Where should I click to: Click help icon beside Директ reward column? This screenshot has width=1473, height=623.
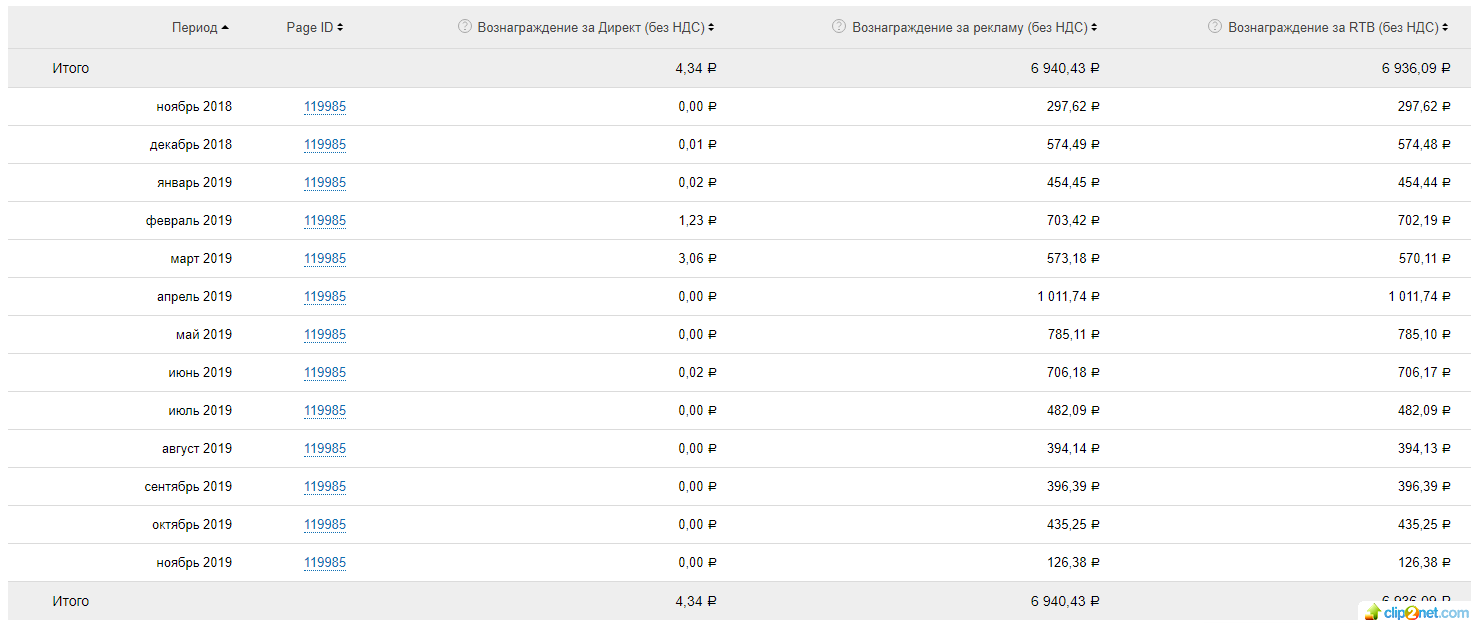click(x=464, y=27)
